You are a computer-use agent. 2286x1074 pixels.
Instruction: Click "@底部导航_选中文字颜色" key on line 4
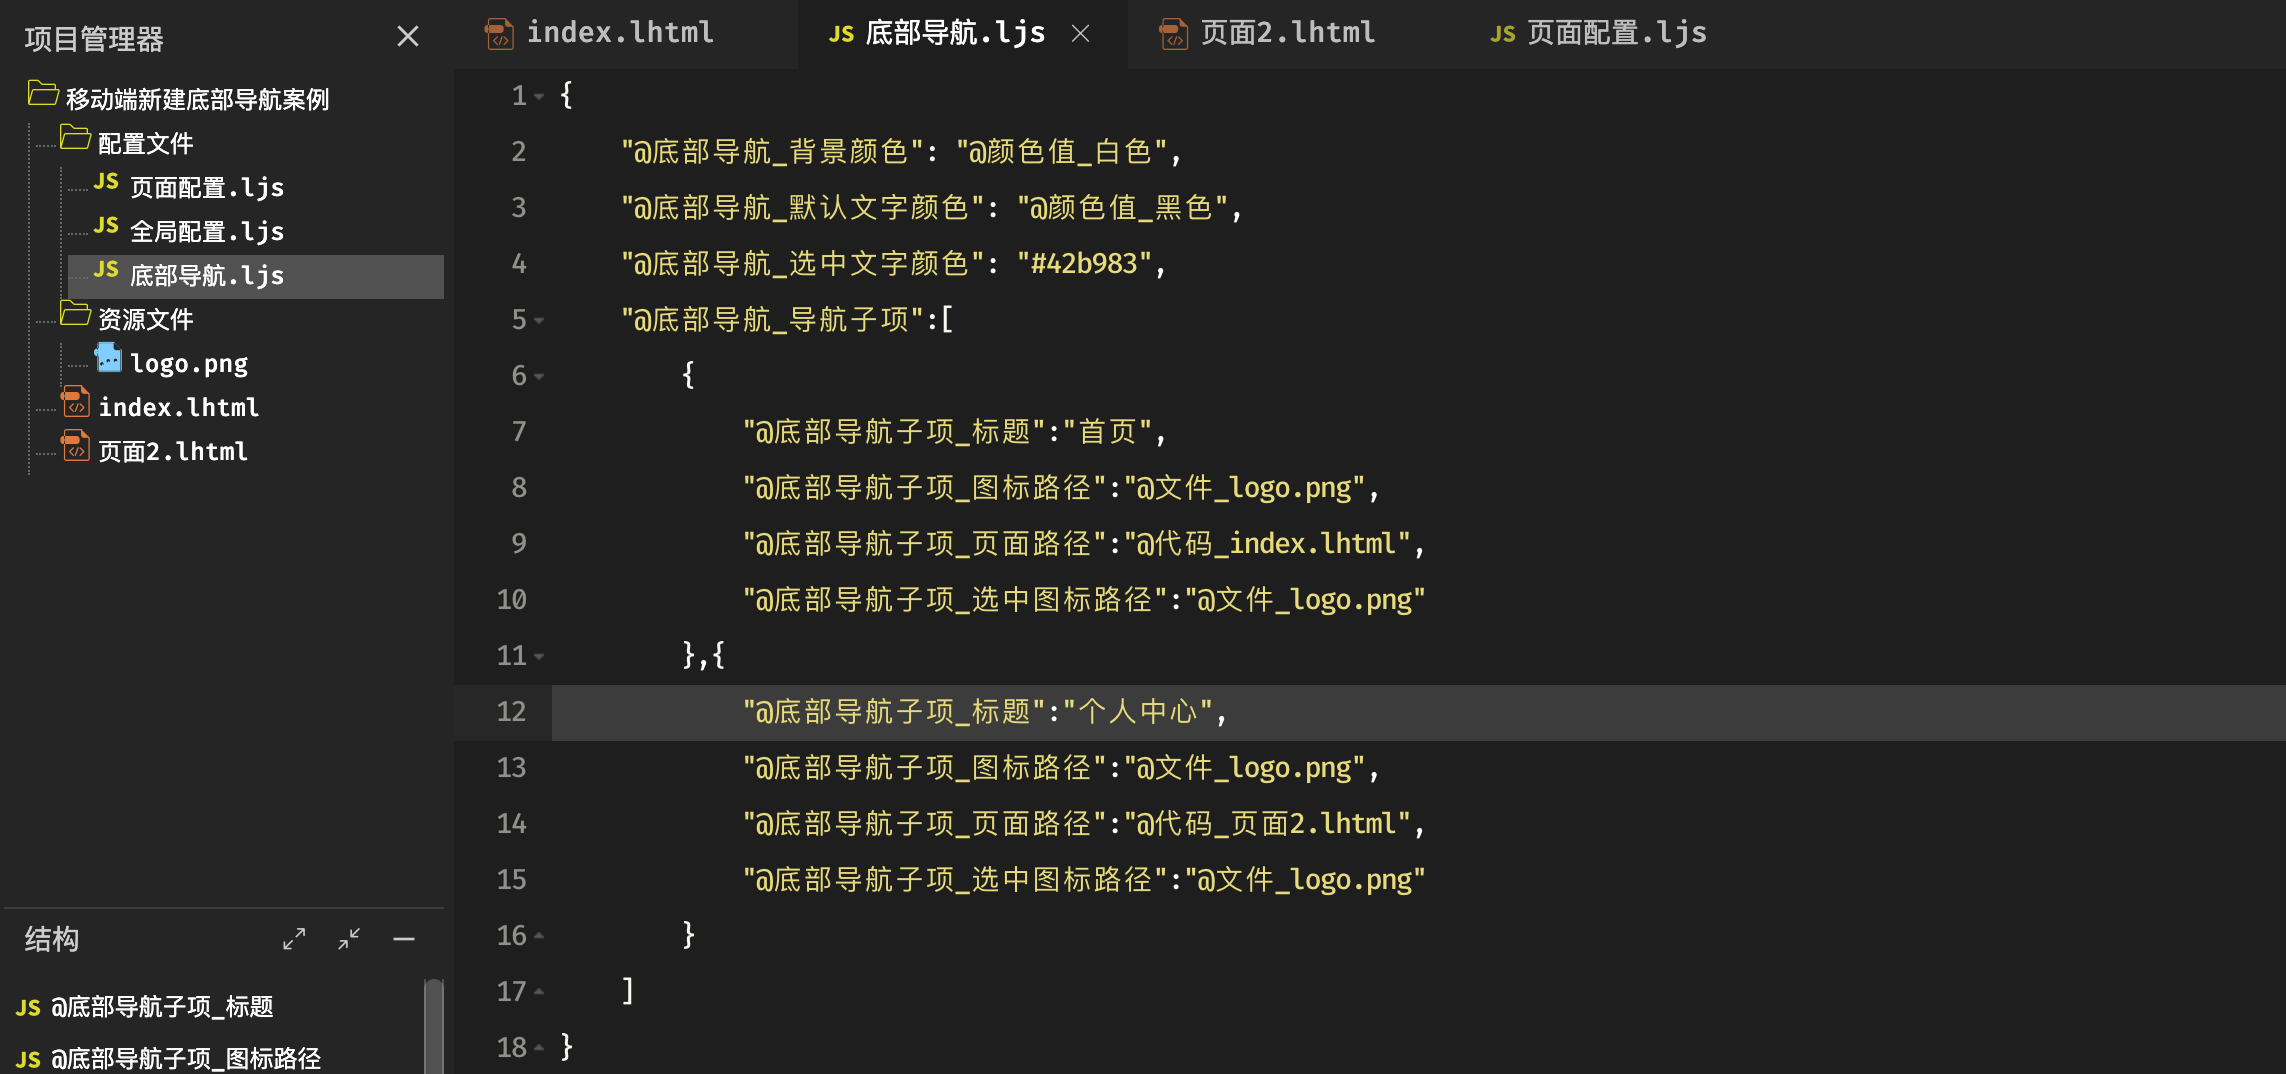(803, 264)
